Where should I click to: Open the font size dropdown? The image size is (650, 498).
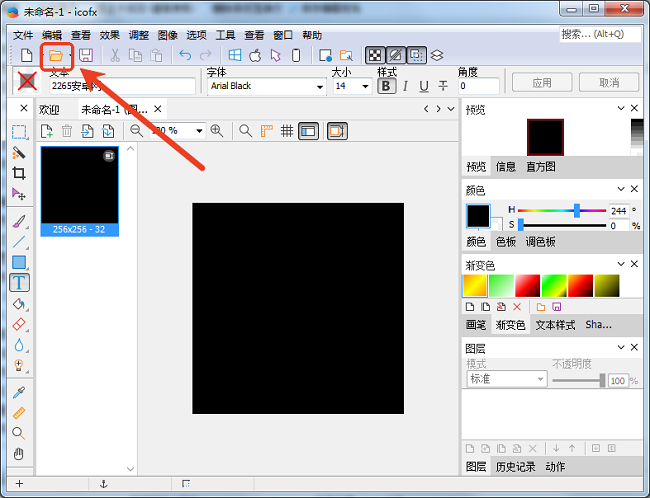click(x=366, y=87)
